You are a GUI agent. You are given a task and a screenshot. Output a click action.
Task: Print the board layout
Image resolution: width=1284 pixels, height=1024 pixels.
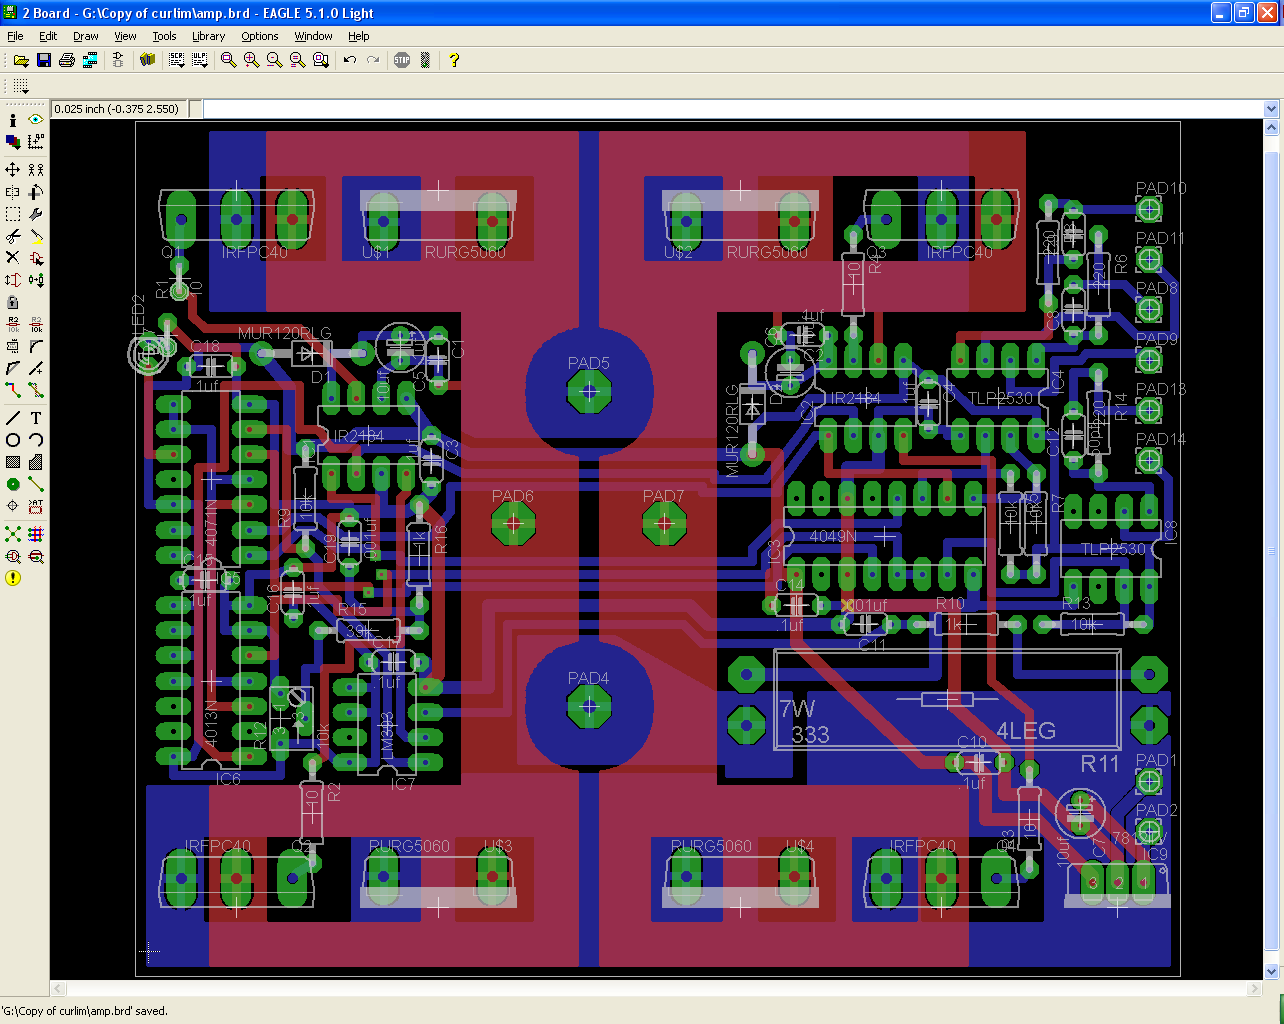[x=67, y=60]
